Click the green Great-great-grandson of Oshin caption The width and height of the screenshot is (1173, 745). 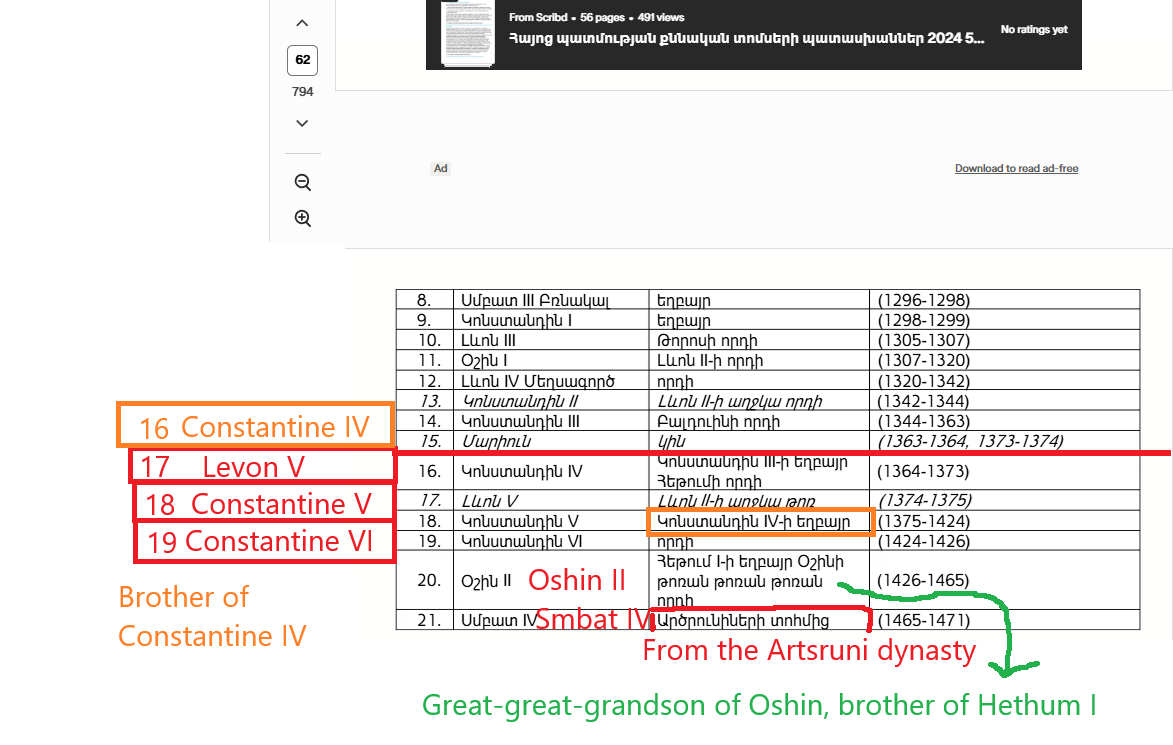[x=759, y=705]
